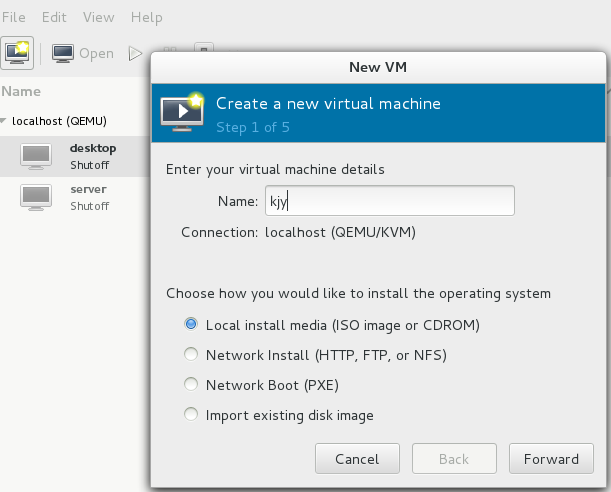This screenshot has height=492, width=611.
Task: Click the server VM monitor icon
Action: [36, 197]
